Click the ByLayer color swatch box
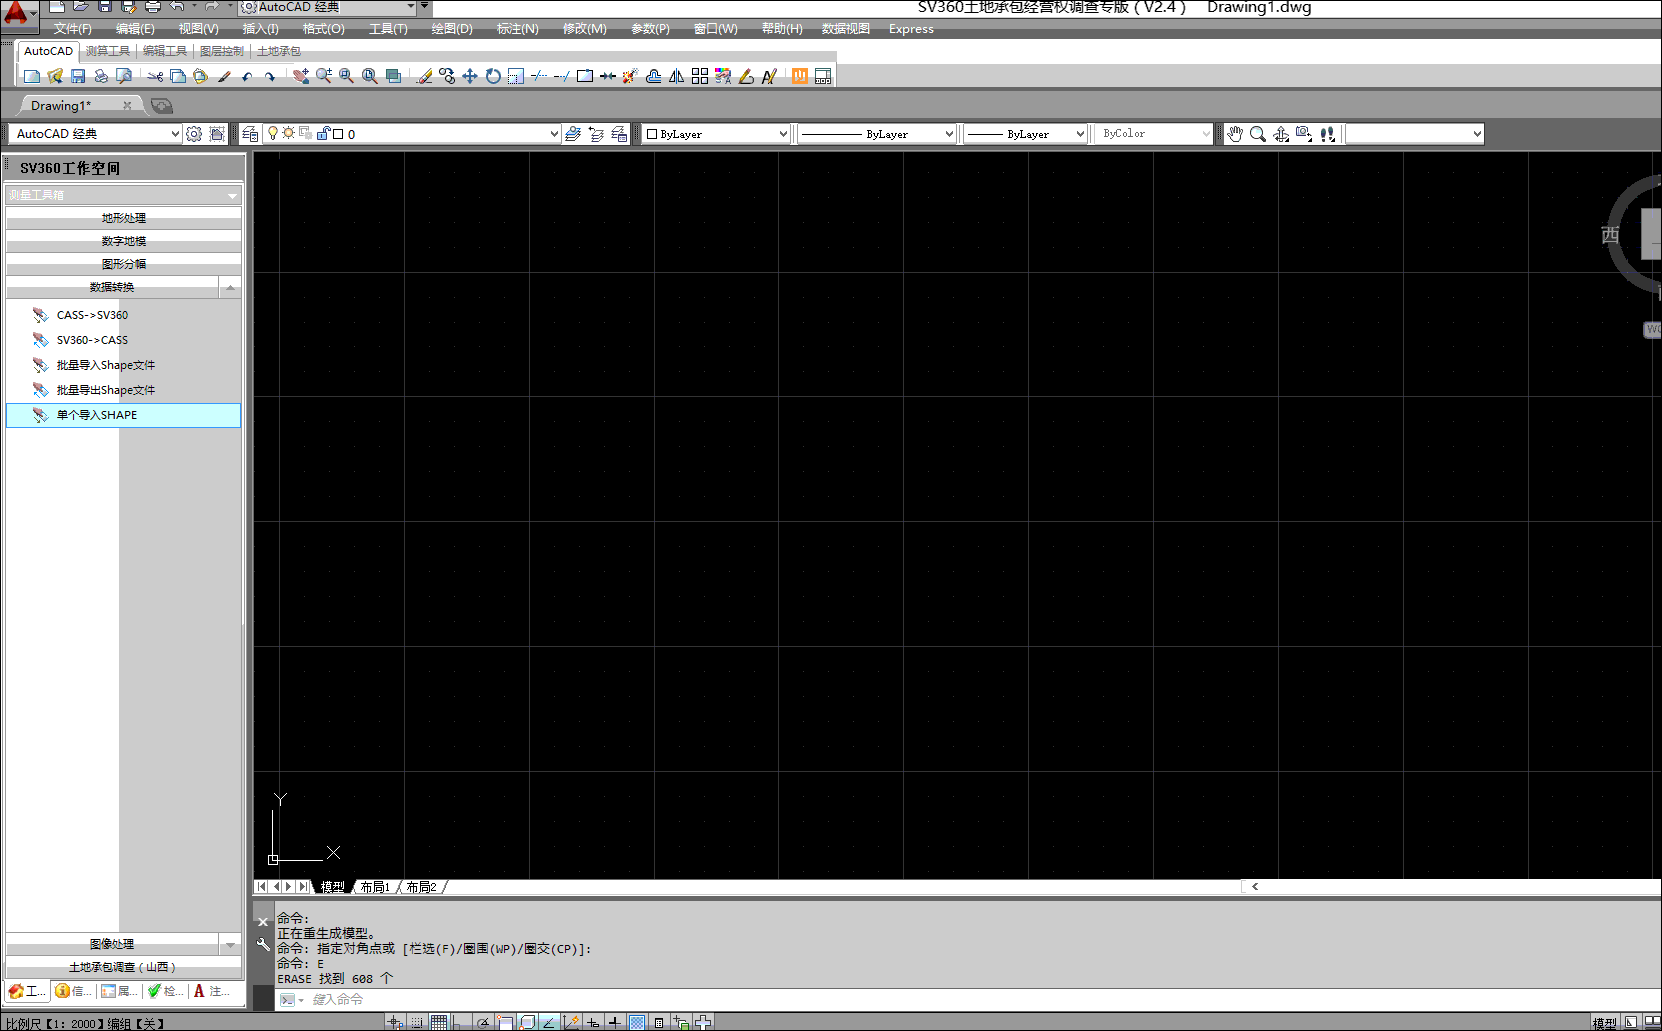Viewport: 1662px width, 1031px height. coord(652,134)
